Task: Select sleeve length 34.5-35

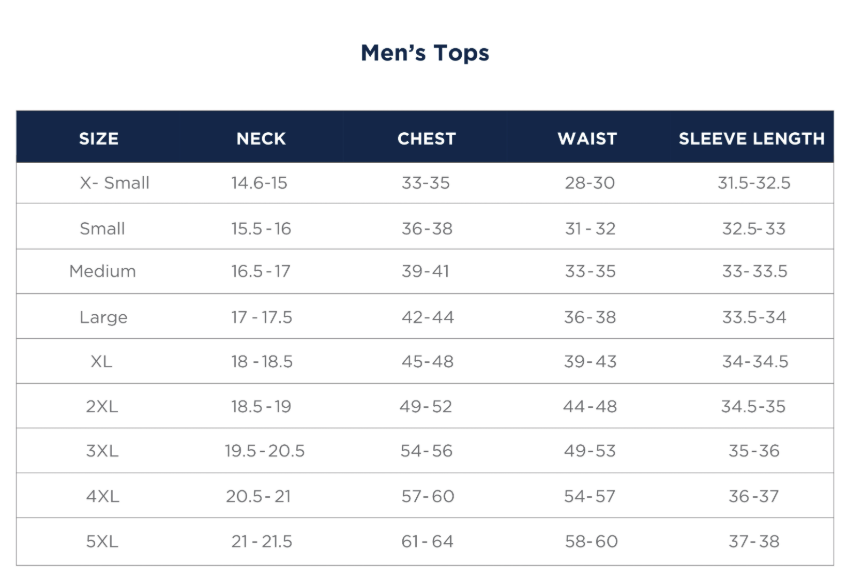Action: [x=753, y=406]
